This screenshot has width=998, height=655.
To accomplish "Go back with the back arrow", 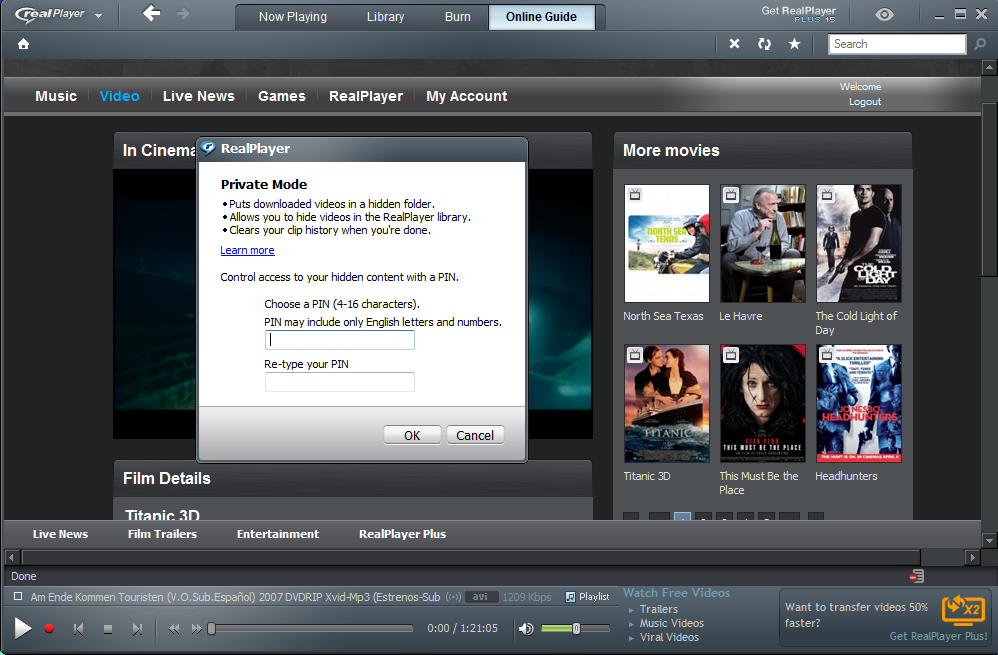I will 151,13.
